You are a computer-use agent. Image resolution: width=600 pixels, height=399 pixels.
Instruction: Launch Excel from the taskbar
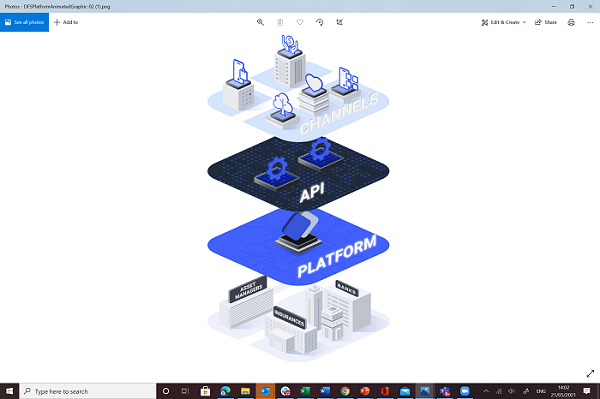(x=305, y=391)
